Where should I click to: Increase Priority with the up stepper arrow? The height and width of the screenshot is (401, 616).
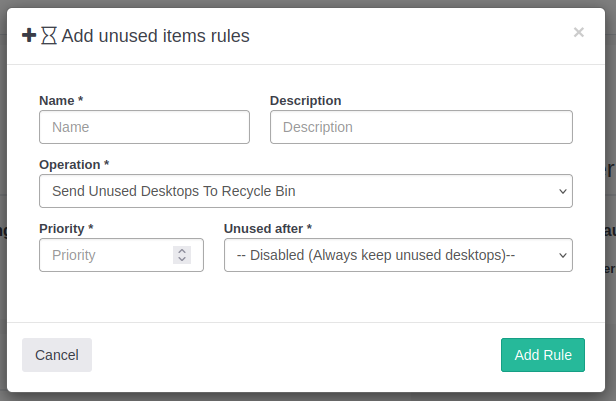(182, 251)
